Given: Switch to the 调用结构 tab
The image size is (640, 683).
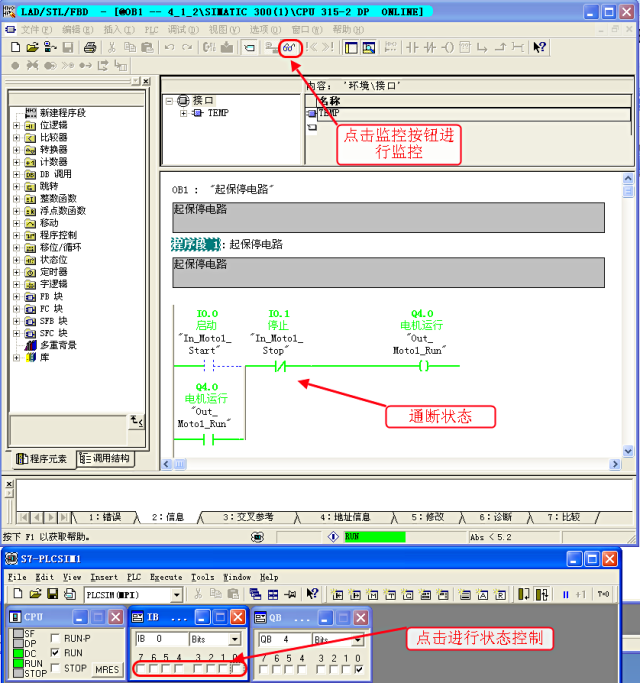Looking at the screenshot, I should [x=106, y=458].
